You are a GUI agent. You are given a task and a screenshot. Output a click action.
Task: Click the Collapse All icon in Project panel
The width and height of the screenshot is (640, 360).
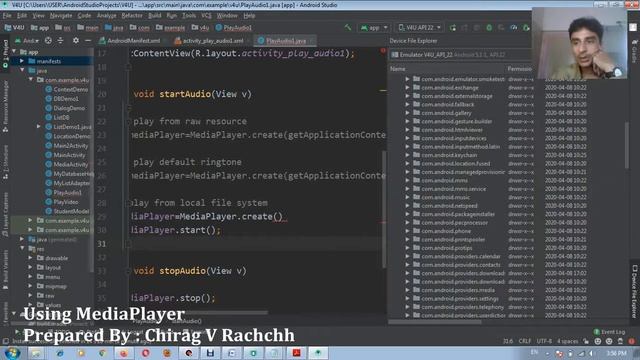pos(60,40)
